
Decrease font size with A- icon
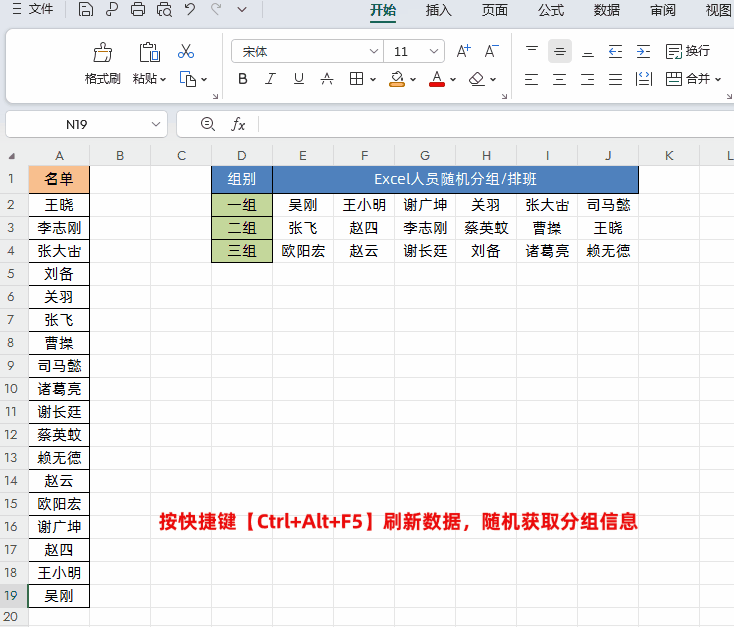click(x=492, y=51)
